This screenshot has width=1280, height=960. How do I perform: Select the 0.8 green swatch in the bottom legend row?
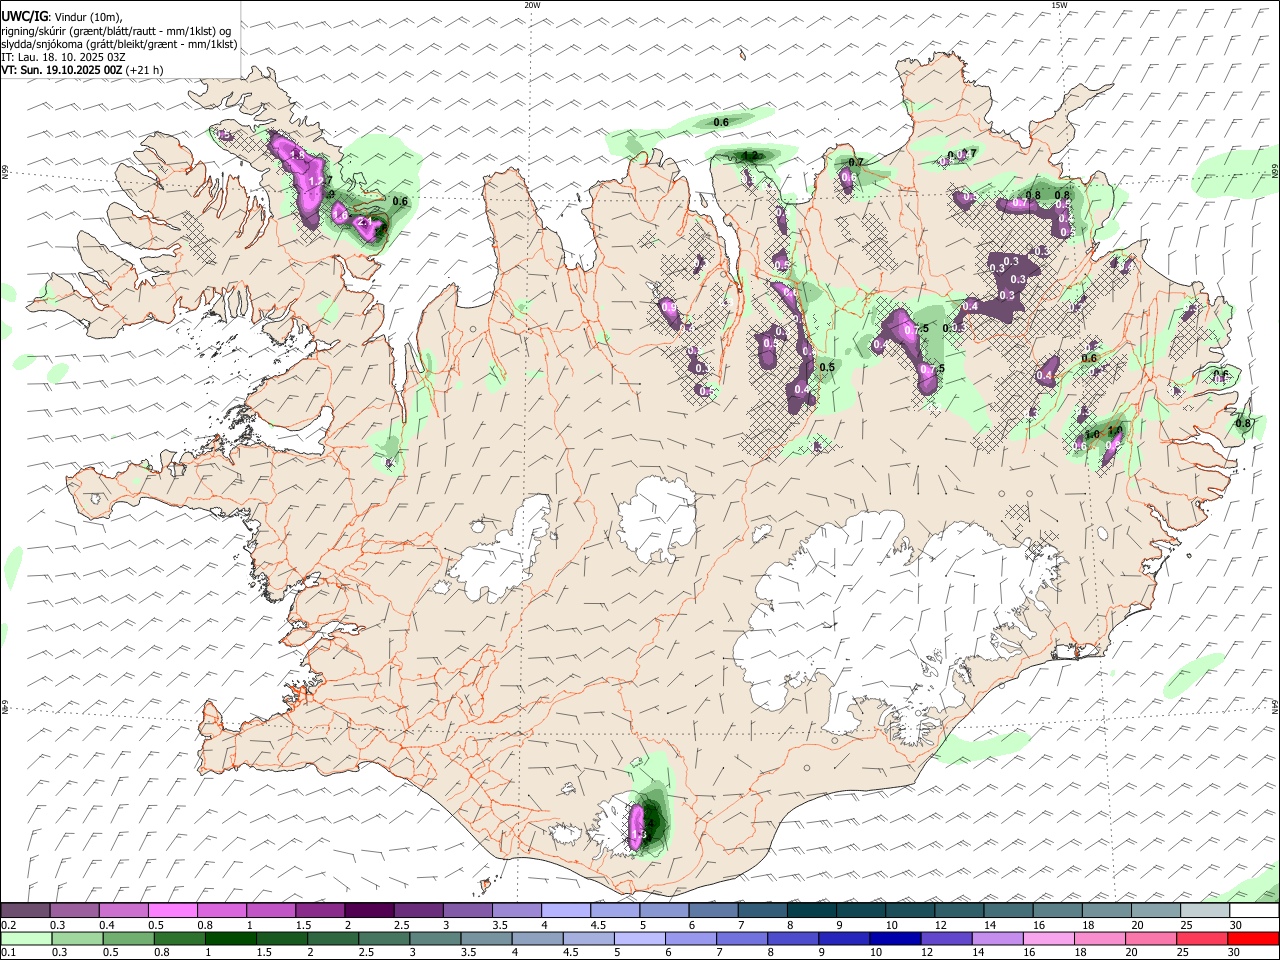pos(179,938)
